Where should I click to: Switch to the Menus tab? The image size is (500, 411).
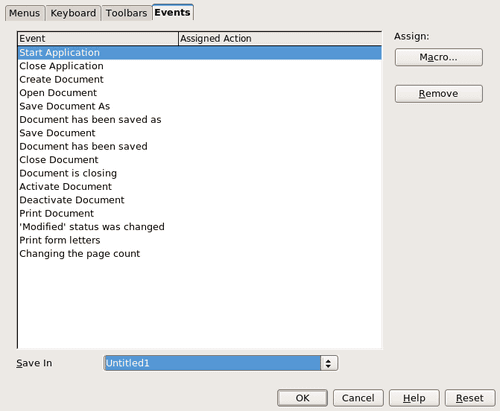click(24, 13)
